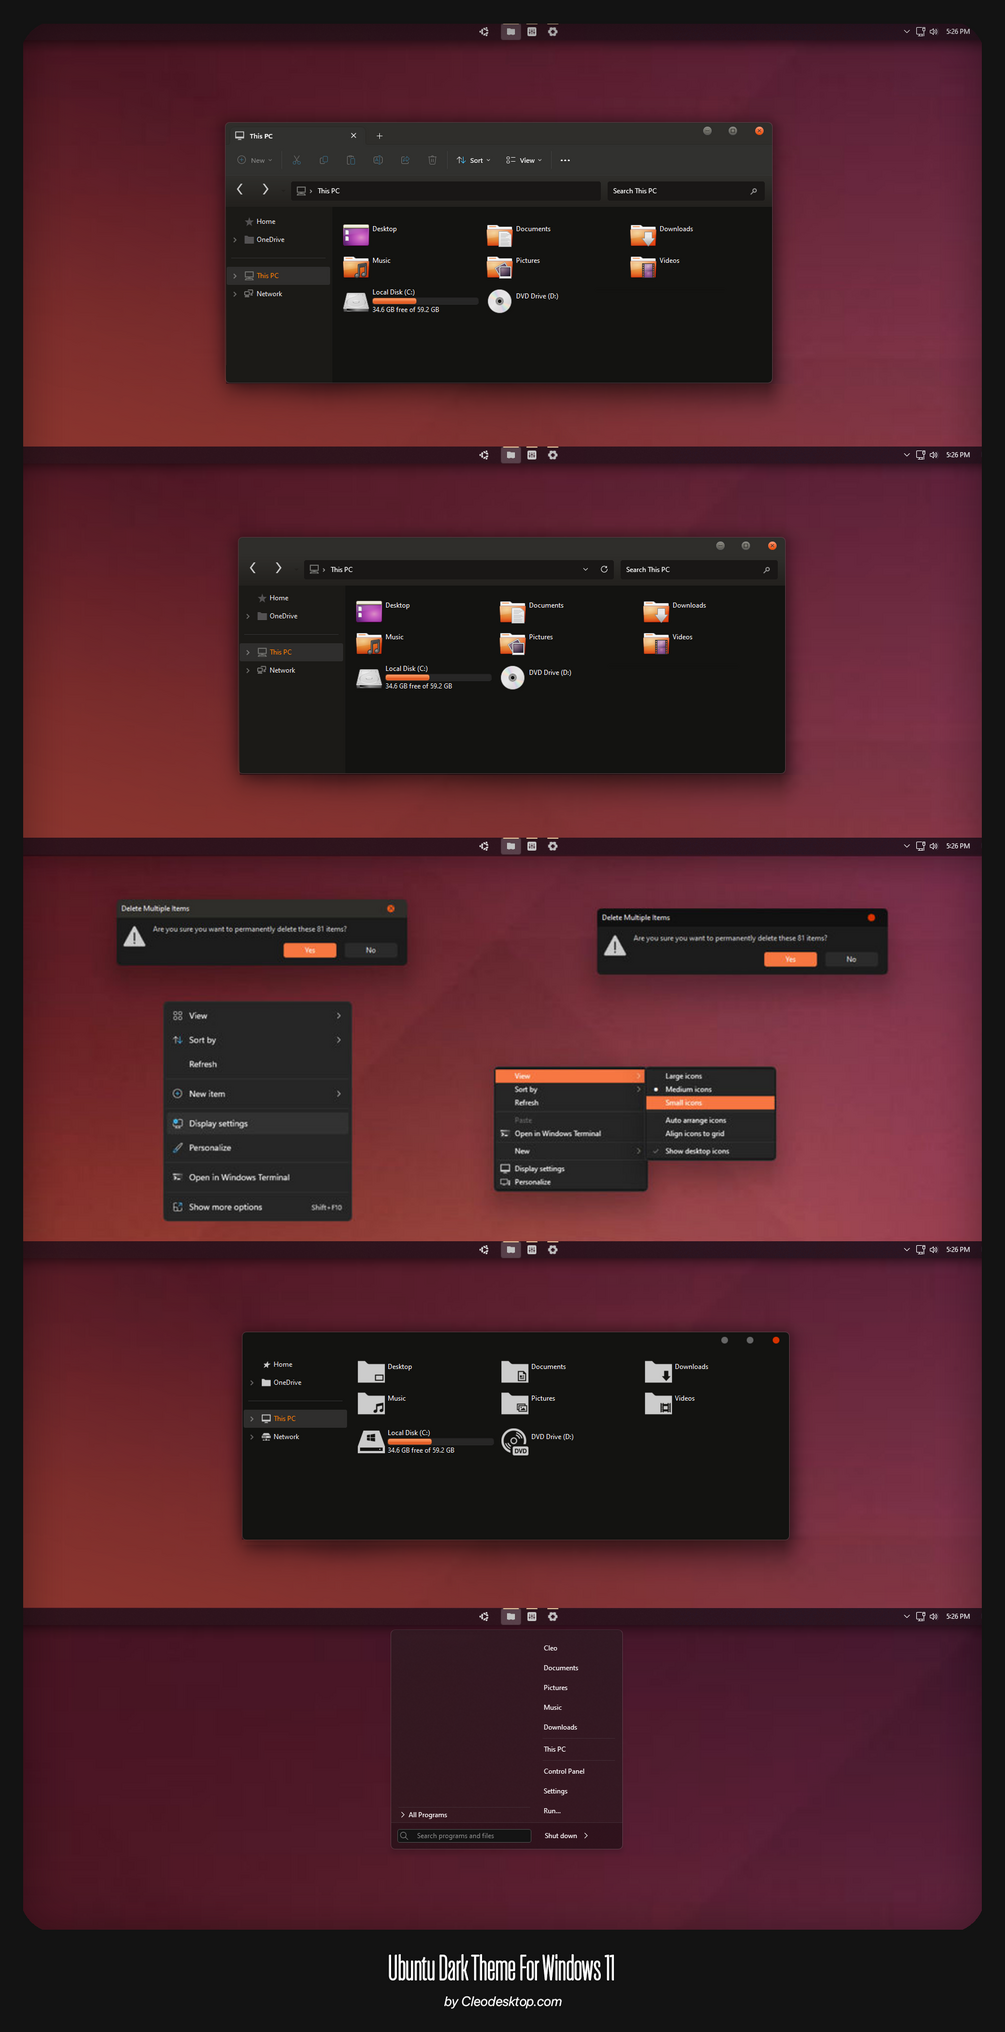The image size is (1005, 2032).
Task: Open the See more ellipsis in Explorer toolbar
Action: (565, 160)
